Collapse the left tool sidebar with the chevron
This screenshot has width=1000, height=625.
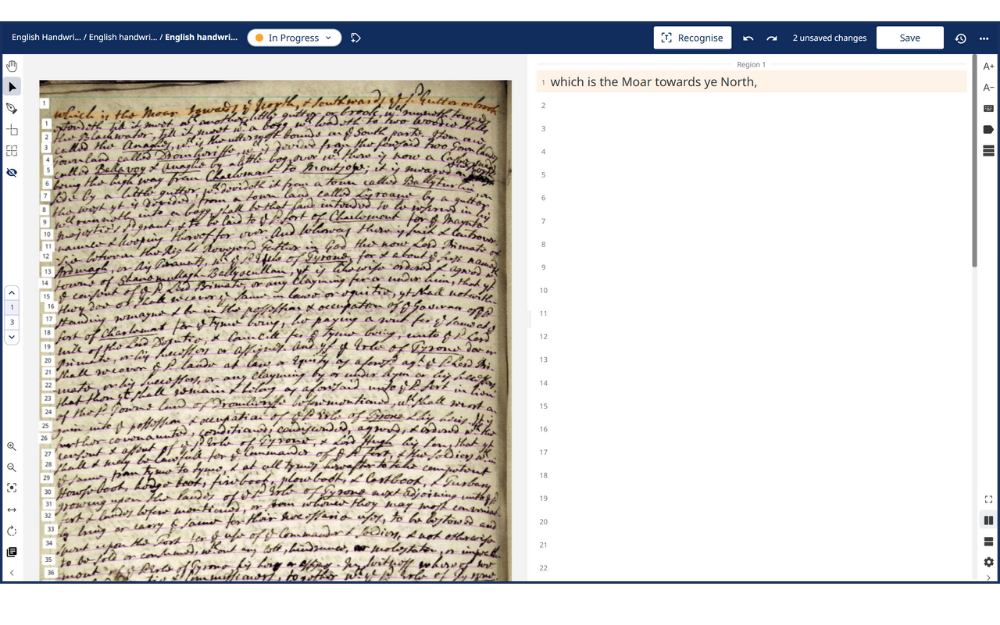coord(11,572)
